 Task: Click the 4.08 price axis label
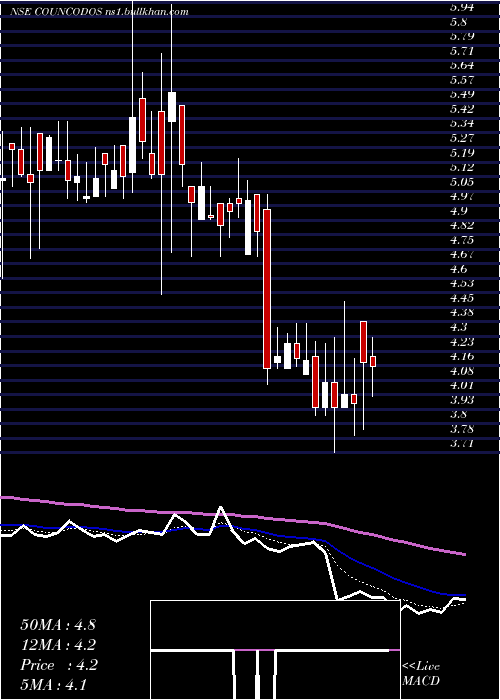462,371
